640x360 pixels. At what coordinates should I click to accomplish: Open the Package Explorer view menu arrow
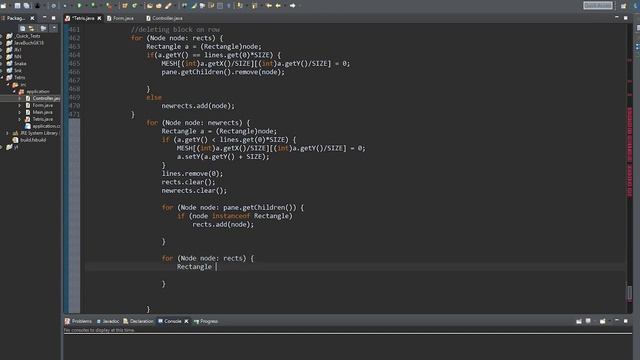53,28
